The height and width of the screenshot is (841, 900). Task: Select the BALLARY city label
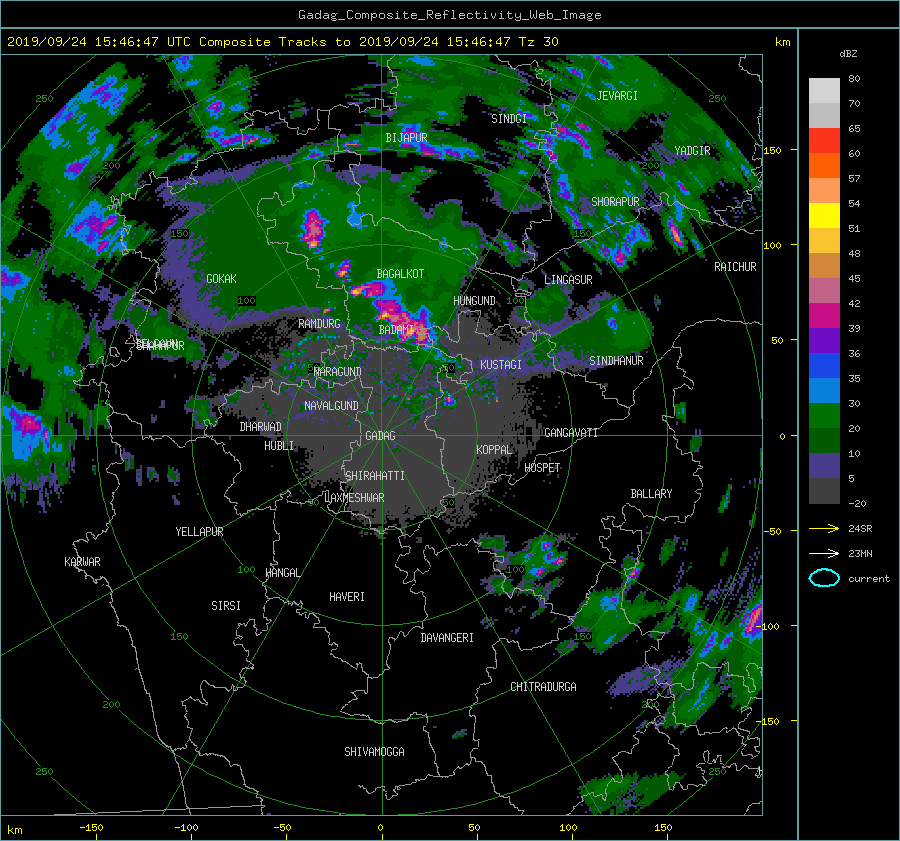click(651, 494)
